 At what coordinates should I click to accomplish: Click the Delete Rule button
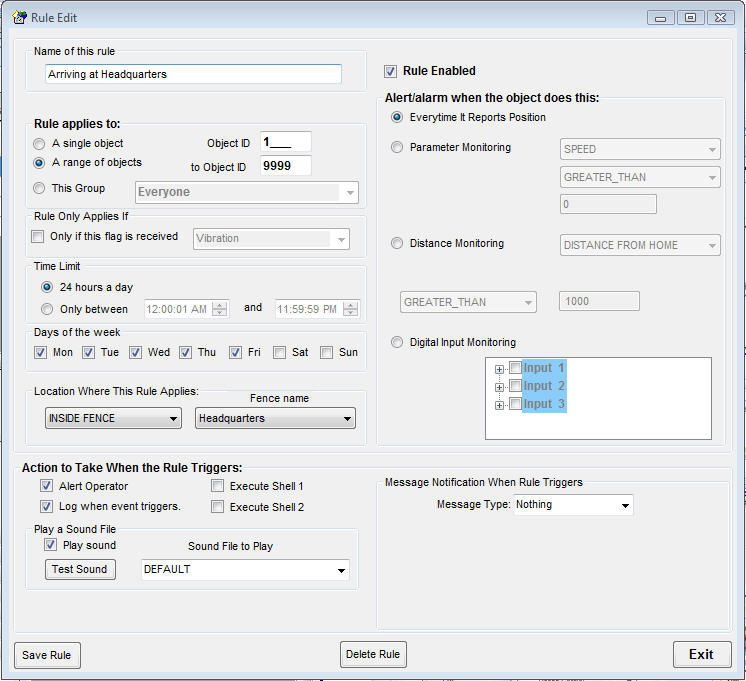click(373, 655)
